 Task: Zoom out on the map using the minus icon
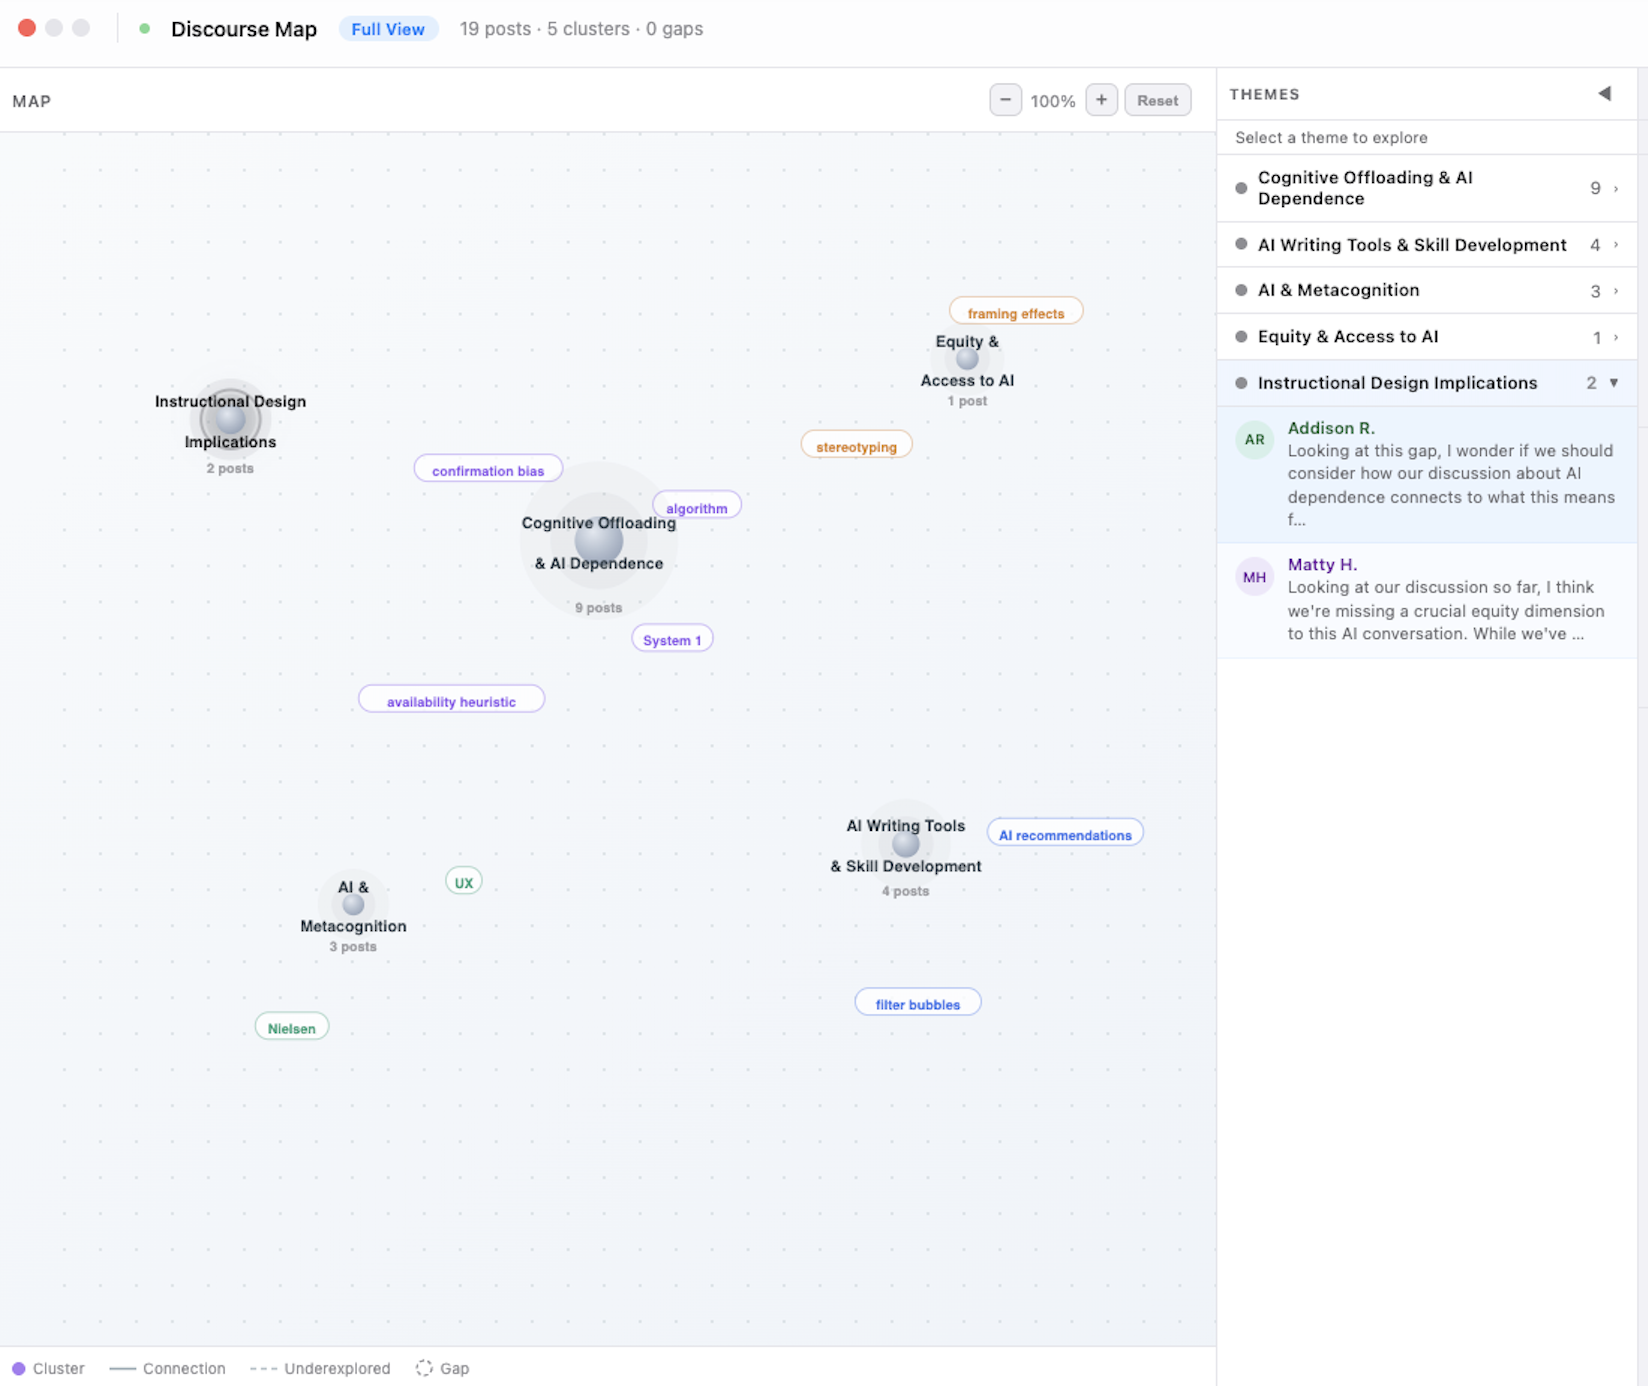[1005, 100]
